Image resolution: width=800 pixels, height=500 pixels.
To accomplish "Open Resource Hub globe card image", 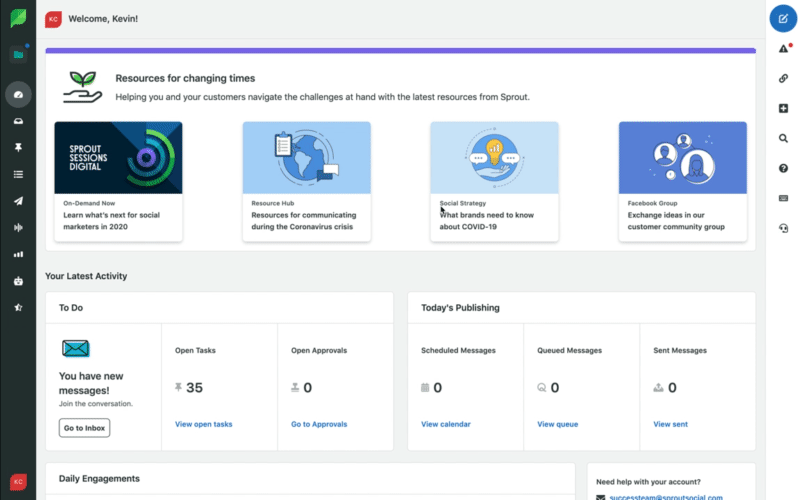I will tap(307, 158).
